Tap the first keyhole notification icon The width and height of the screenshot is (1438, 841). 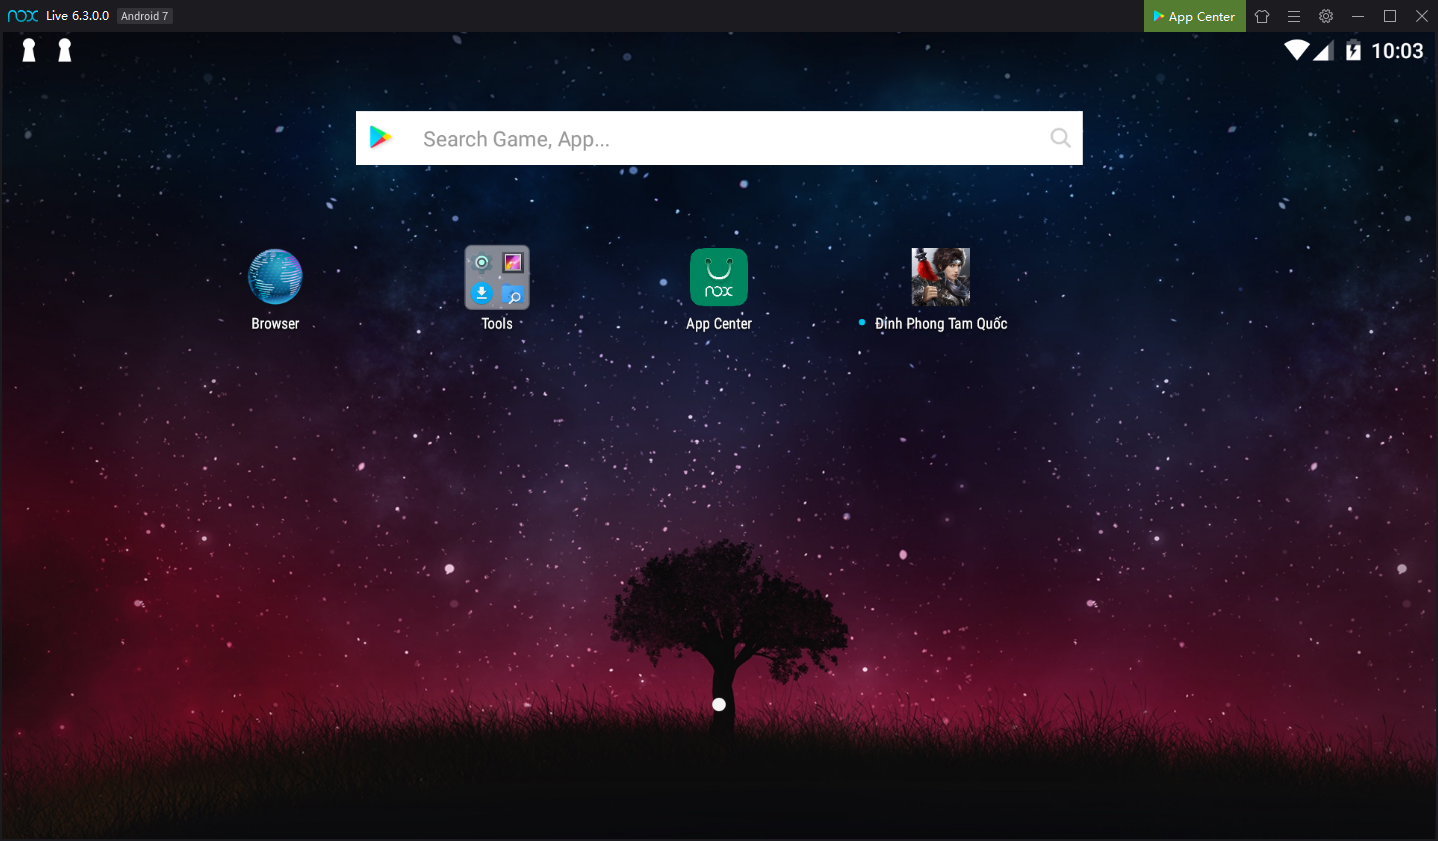tap(29, 50)
